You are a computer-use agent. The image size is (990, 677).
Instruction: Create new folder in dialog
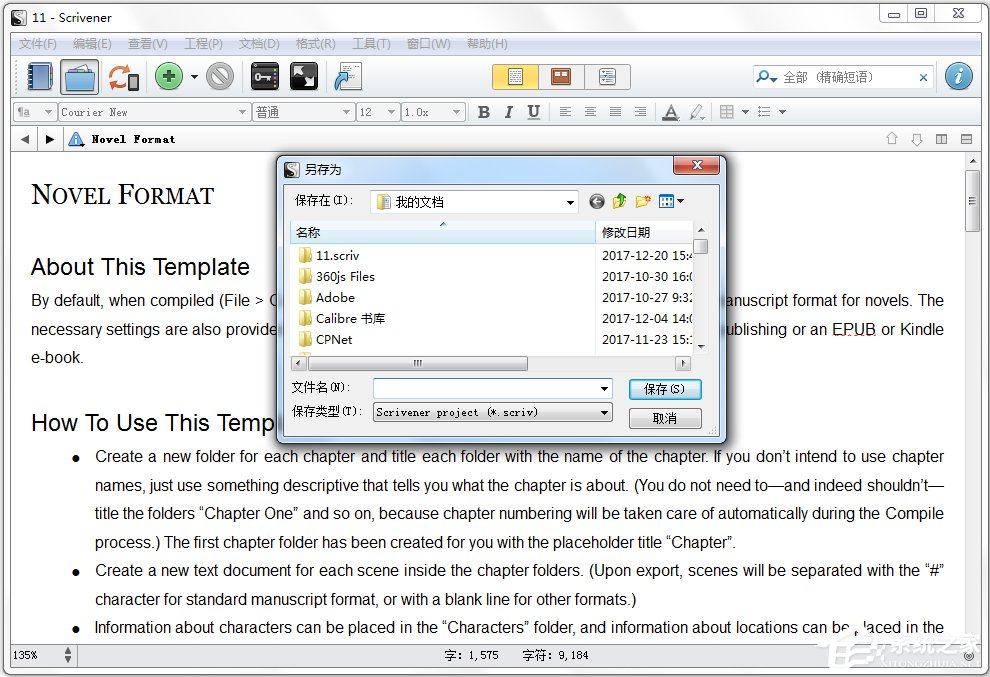pos(643,201)
